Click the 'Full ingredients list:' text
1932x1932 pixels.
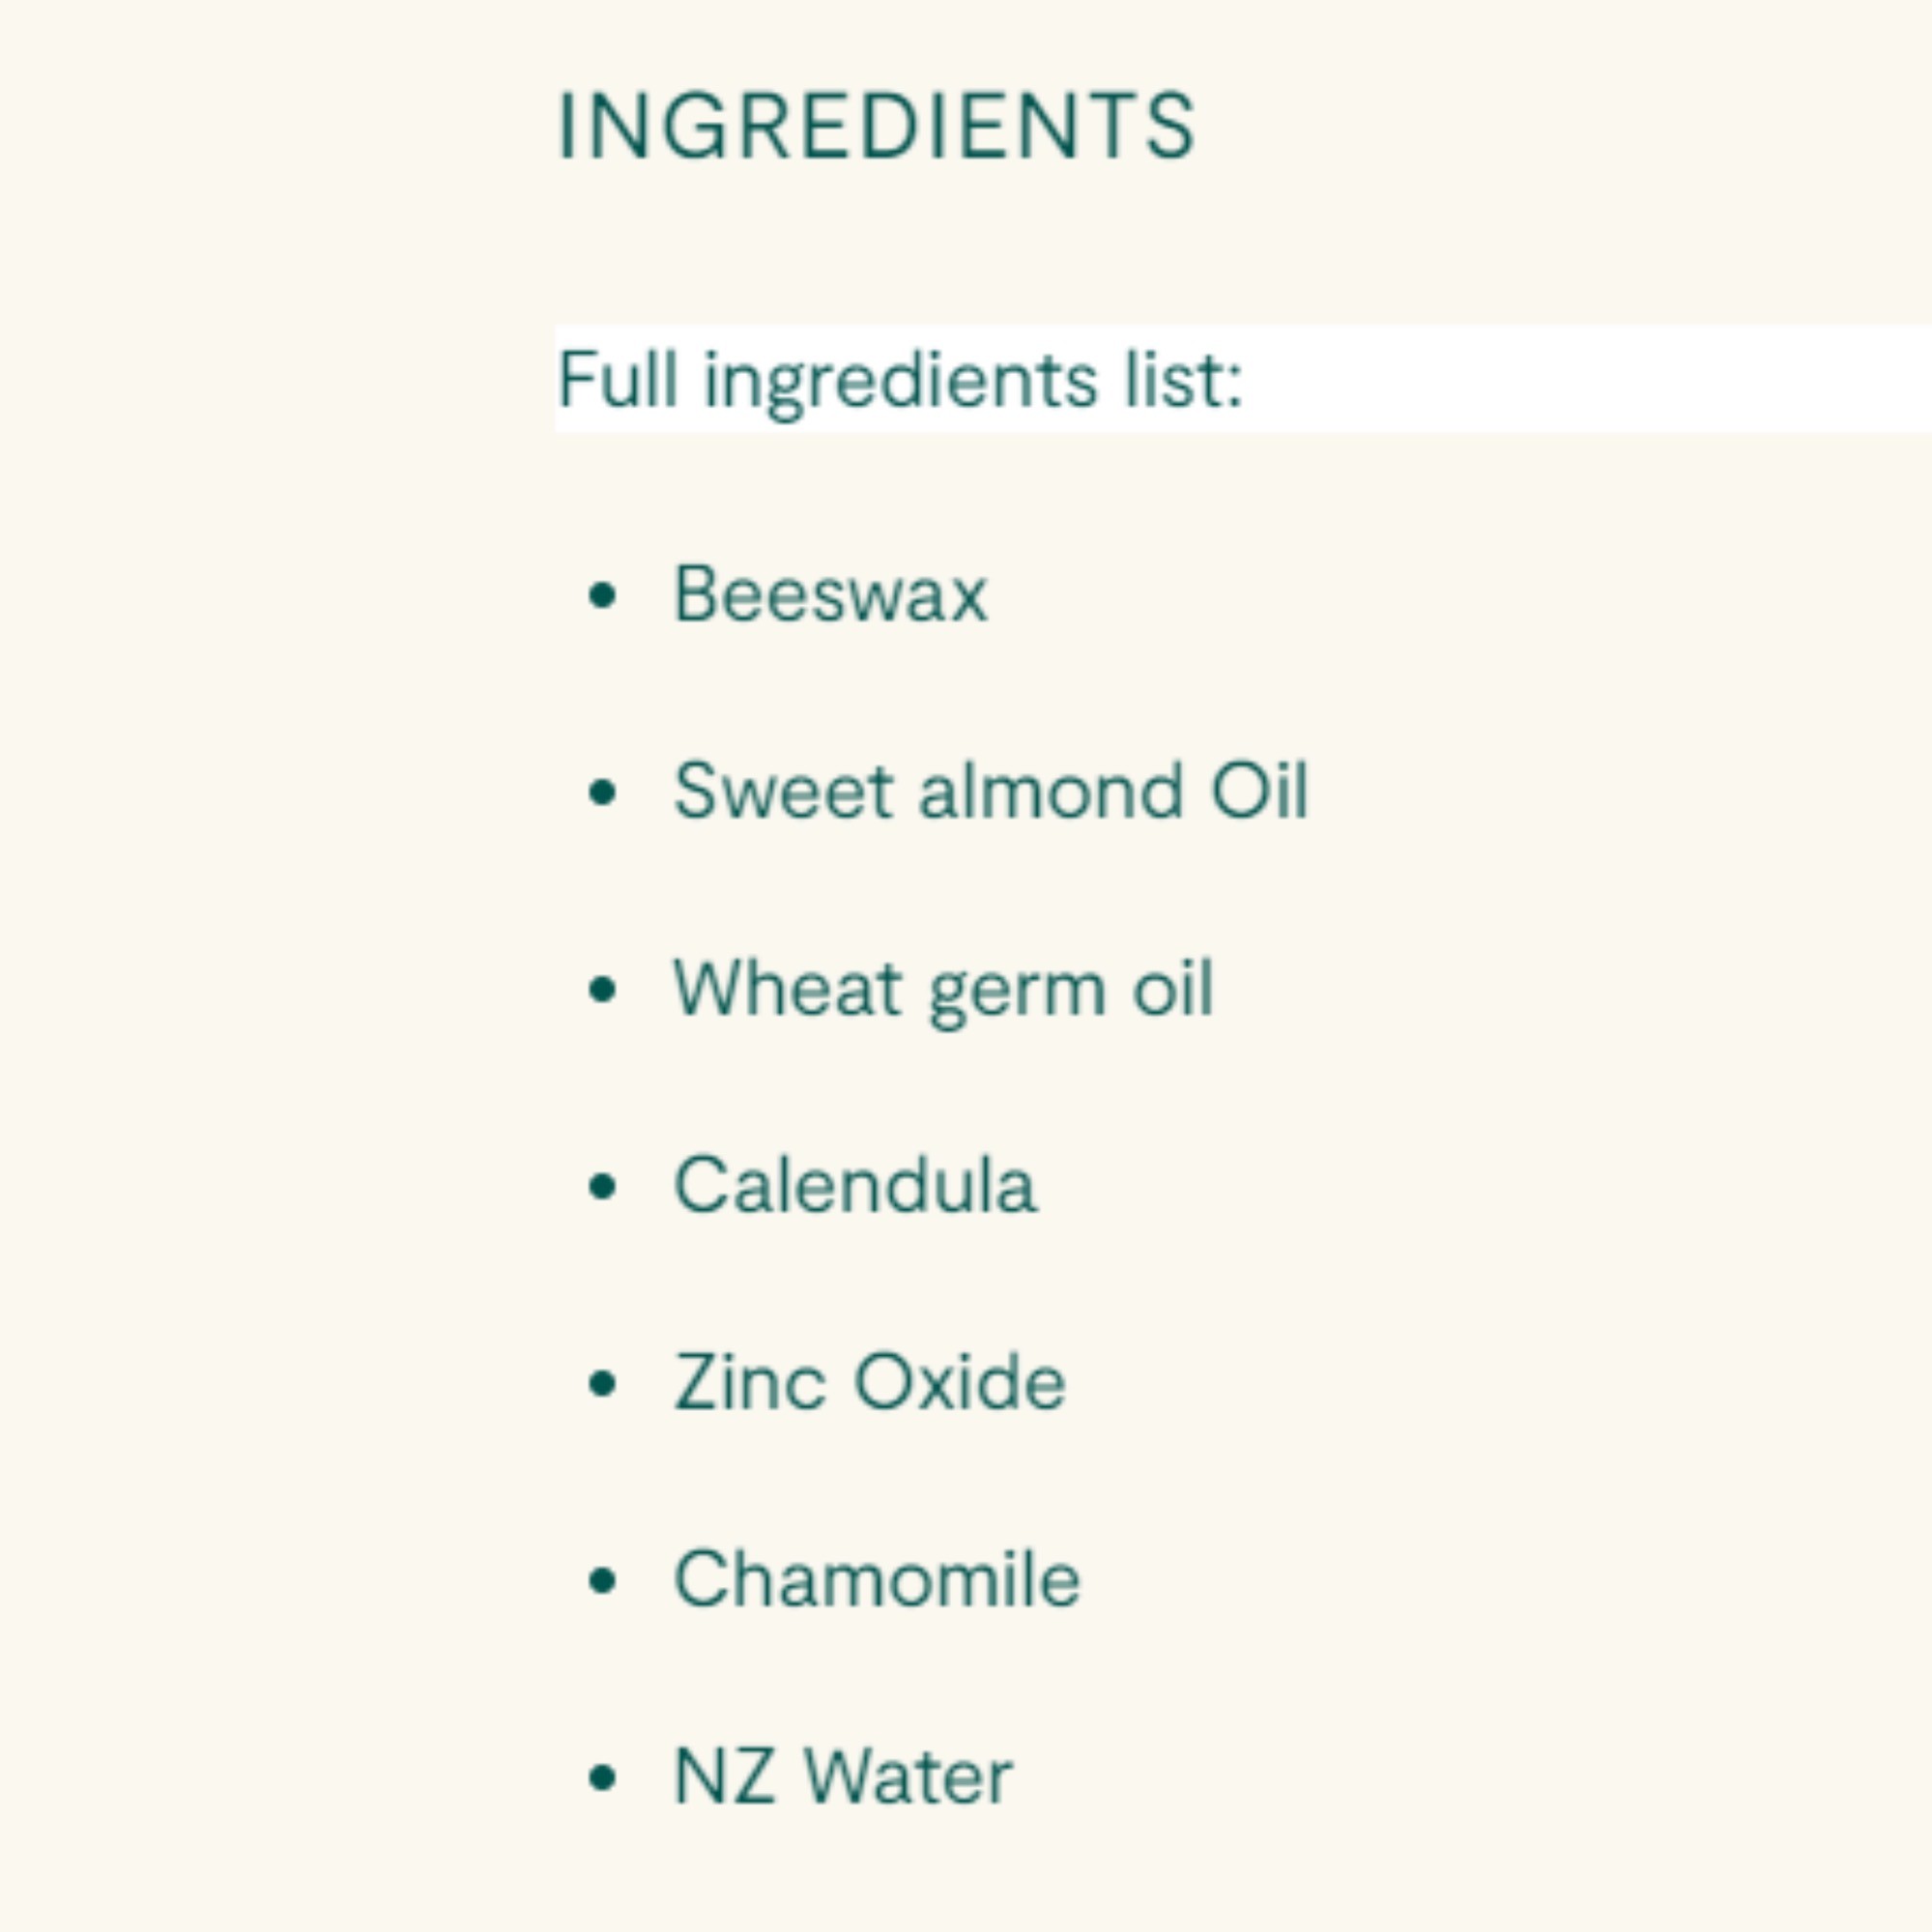click(899, 379)
